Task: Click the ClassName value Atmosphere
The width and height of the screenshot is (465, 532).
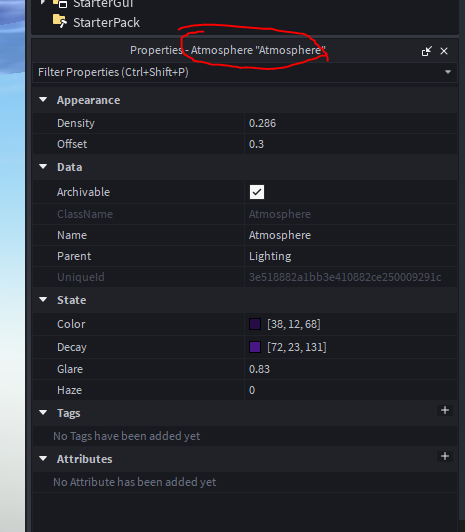Action: [x=280, y=214]
